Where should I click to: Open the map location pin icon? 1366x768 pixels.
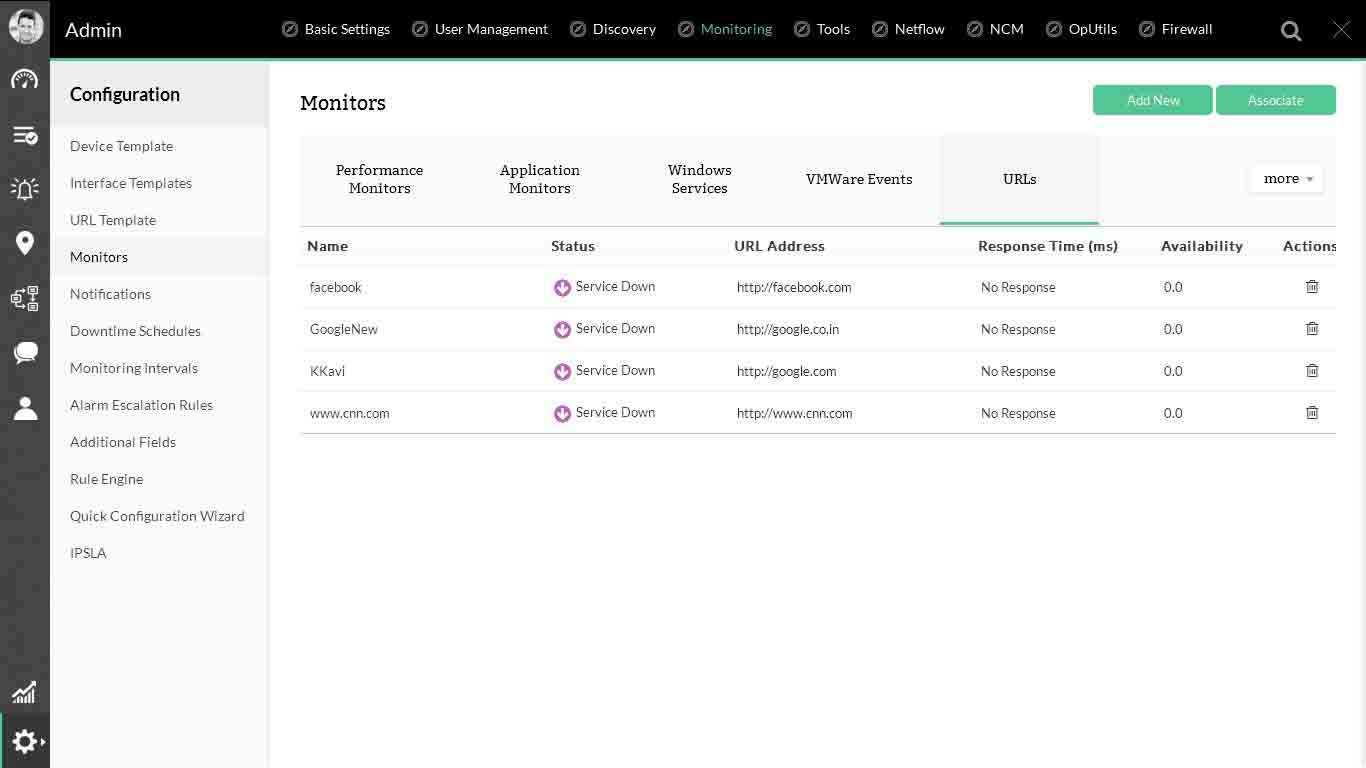pyautogui.click(x=25, y=243)
